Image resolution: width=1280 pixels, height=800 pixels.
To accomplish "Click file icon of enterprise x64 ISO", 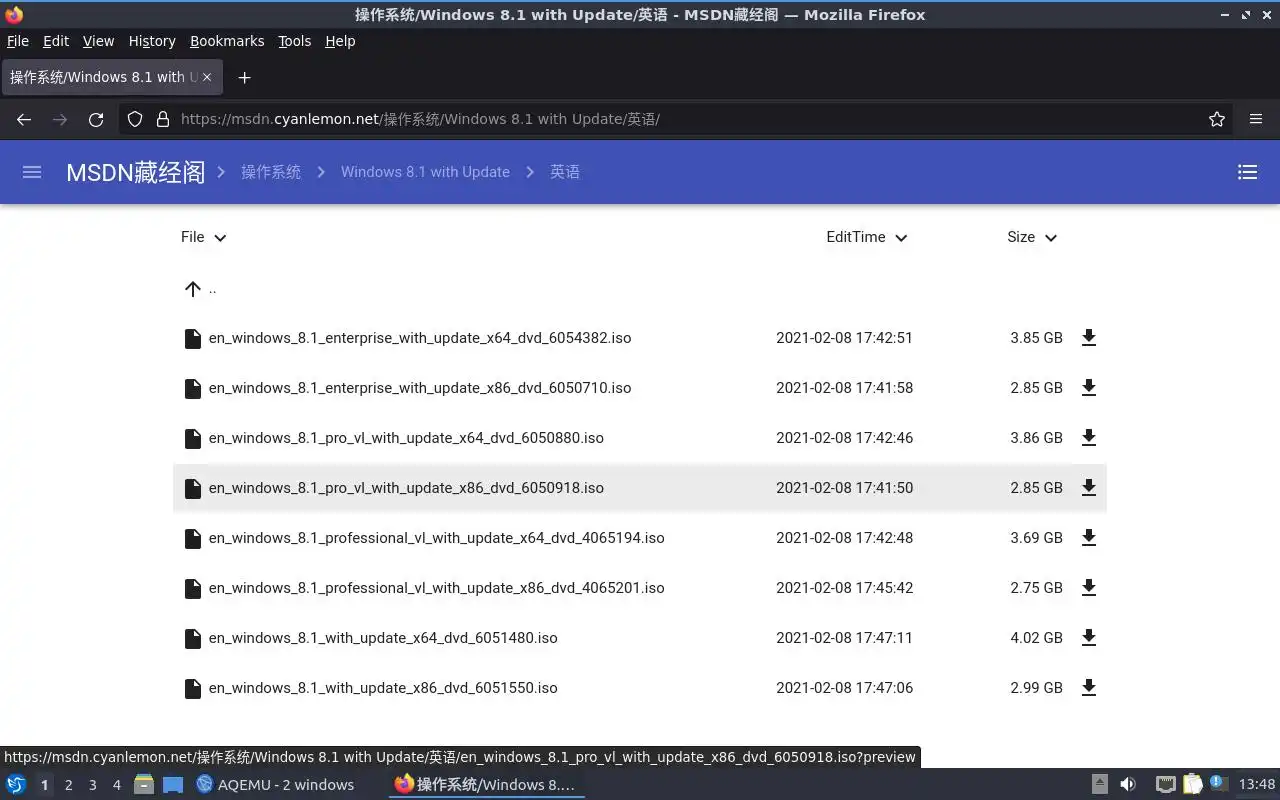I will [x=193, y=338].
